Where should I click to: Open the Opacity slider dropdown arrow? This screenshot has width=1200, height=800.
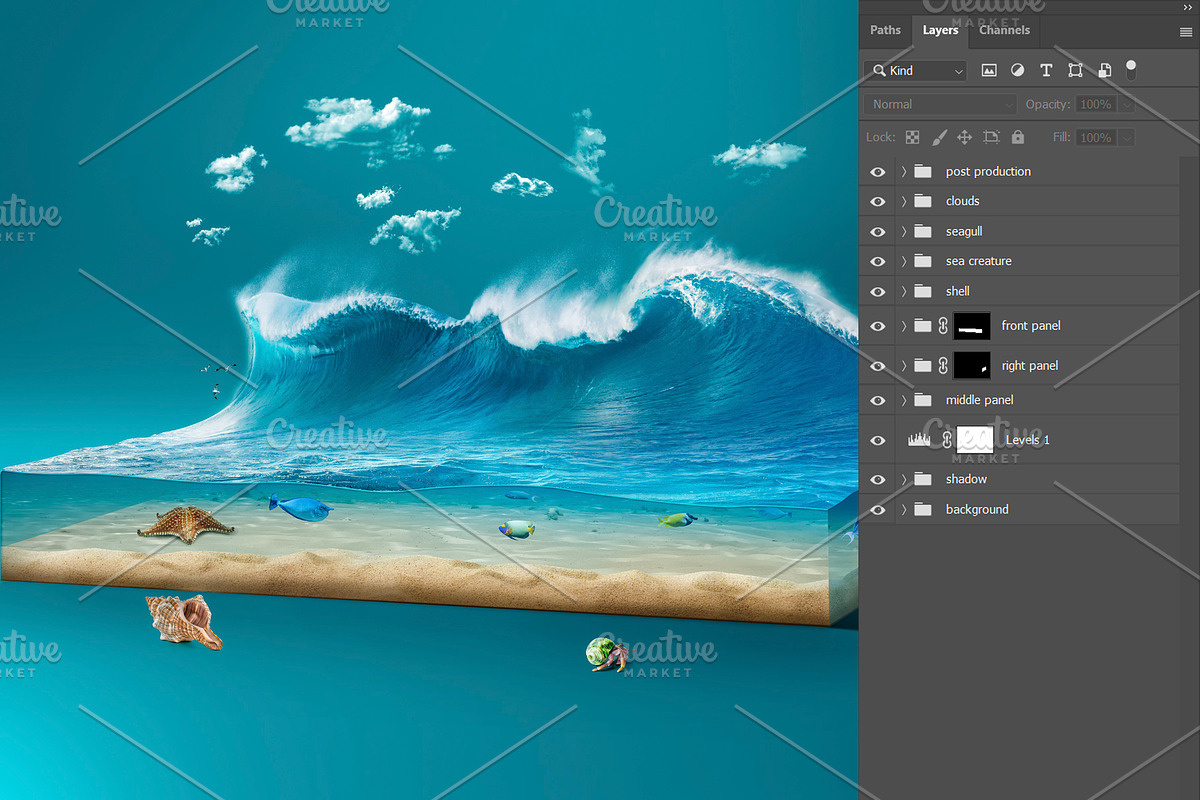1126,104
